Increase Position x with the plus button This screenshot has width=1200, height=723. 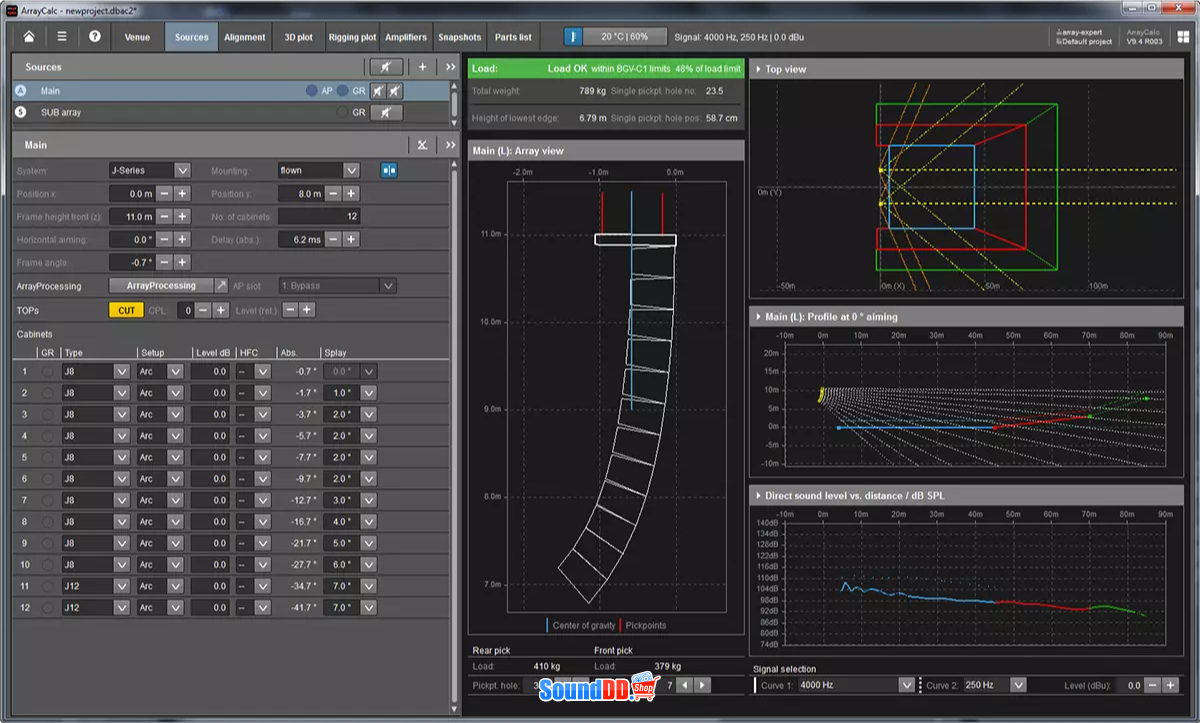[x=182, y=194]
